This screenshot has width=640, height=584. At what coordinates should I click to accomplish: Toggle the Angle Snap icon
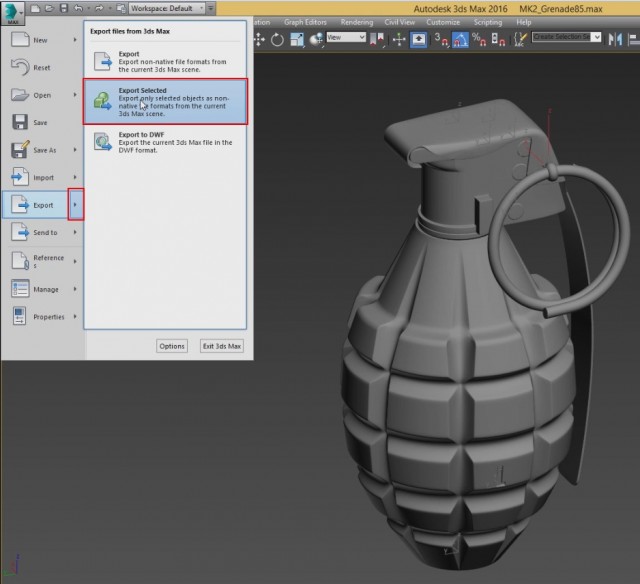(461, 39)
